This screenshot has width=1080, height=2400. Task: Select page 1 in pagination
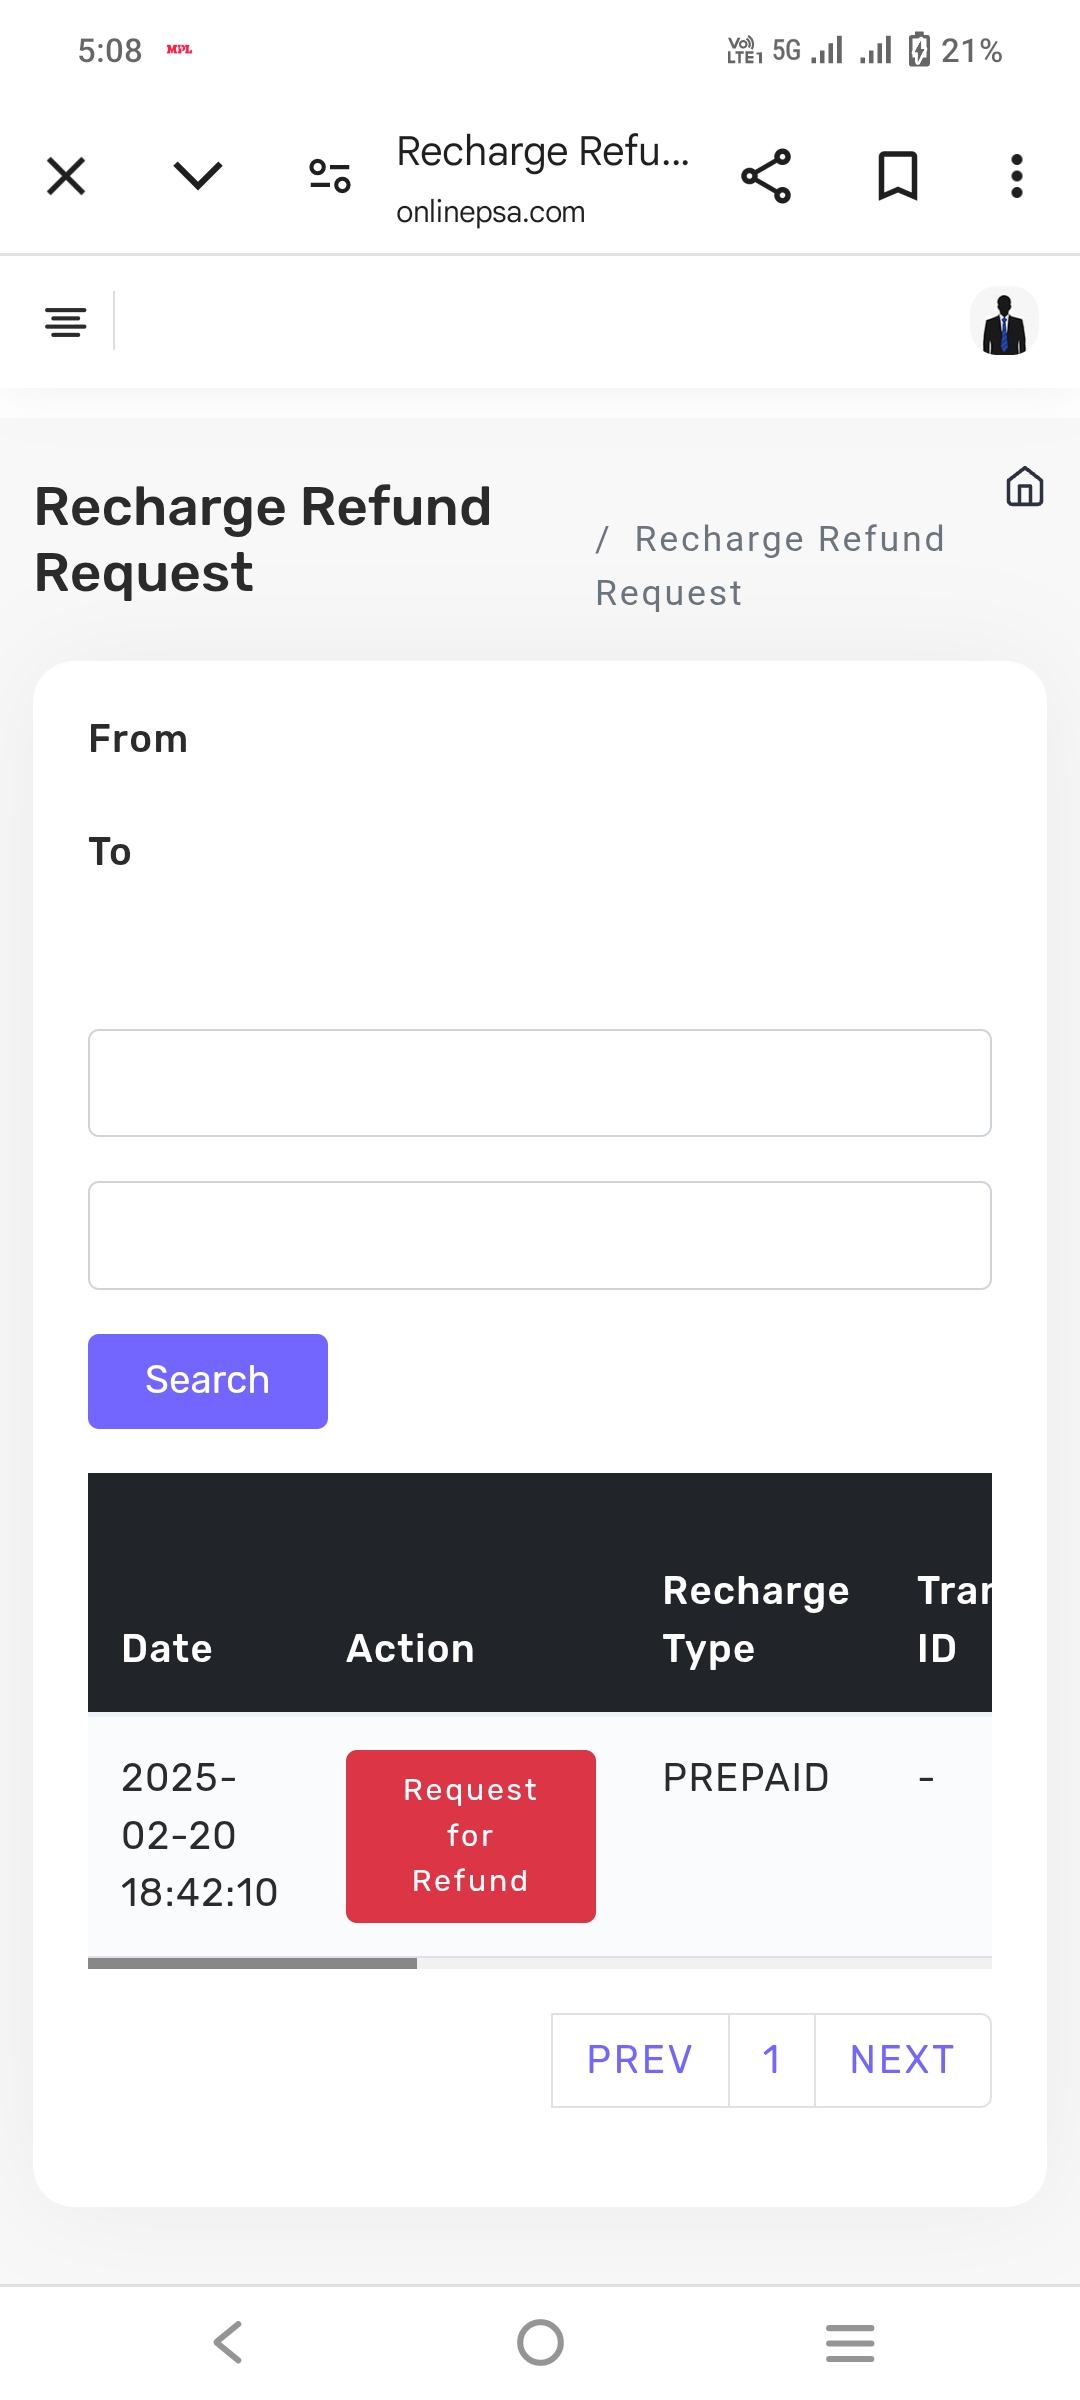click(771, 2060)
